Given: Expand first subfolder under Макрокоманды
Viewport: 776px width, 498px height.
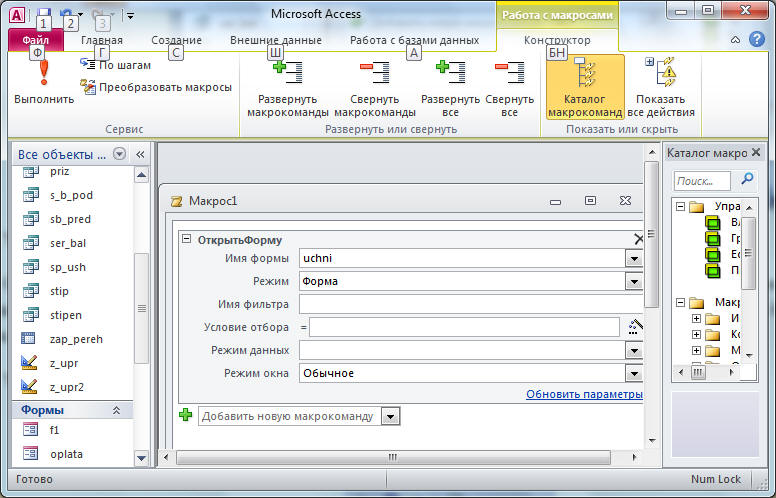Looking at the screenshot, I should 696,318.
